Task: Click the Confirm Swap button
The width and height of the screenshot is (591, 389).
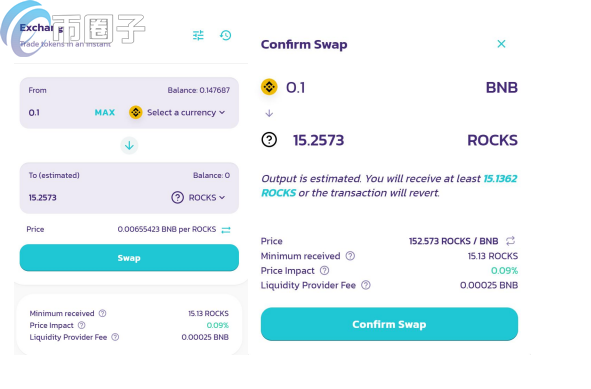Action: tap(389, 324)
